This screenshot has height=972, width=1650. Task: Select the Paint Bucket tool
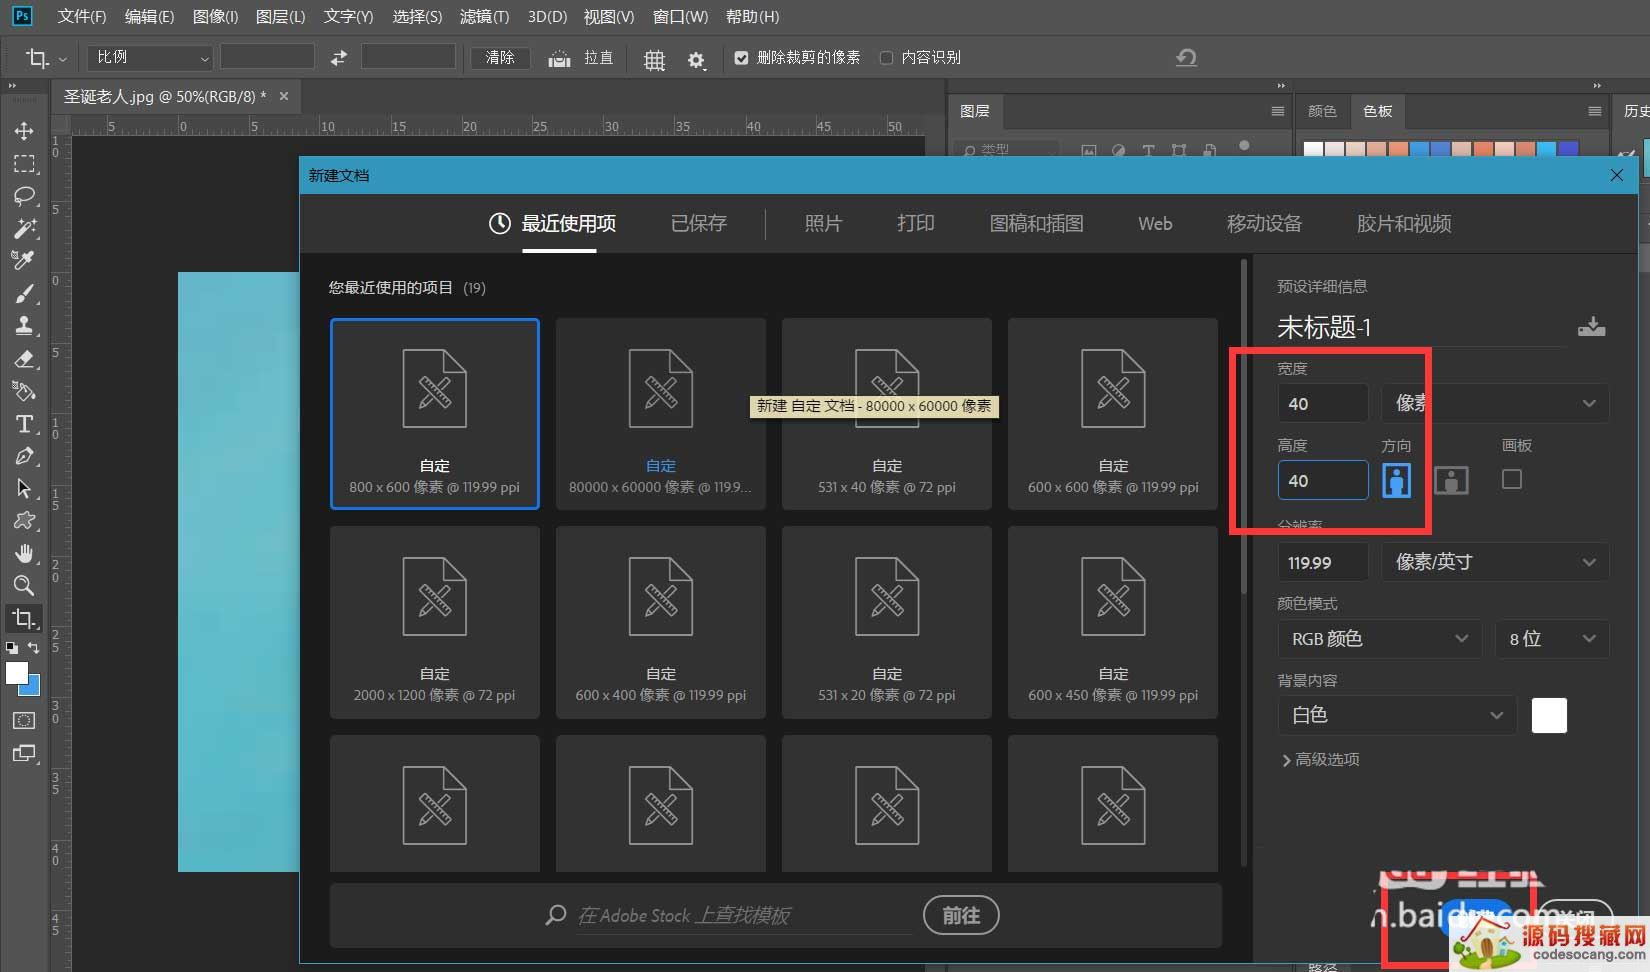click(24, 391)
